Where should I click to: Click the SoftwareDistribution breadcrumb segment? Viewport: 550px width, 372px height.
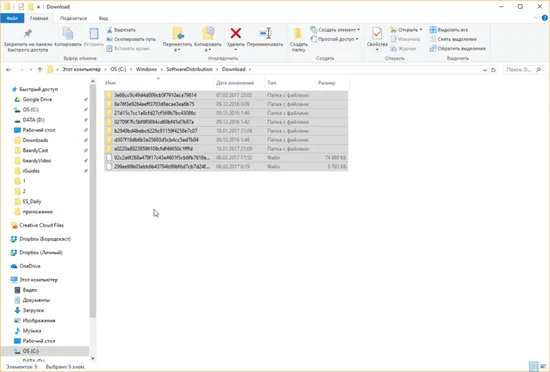click(189, 69)
